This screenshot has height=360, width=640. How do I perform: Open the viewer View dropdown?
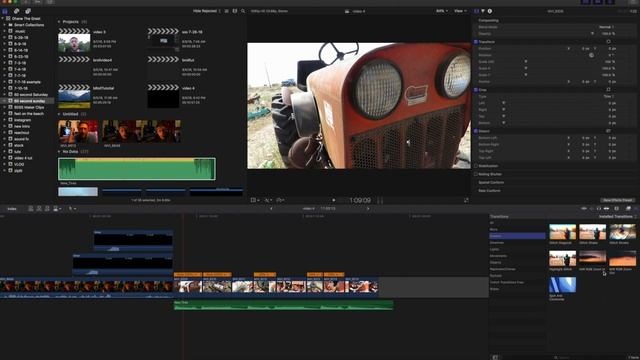point(460,11)
